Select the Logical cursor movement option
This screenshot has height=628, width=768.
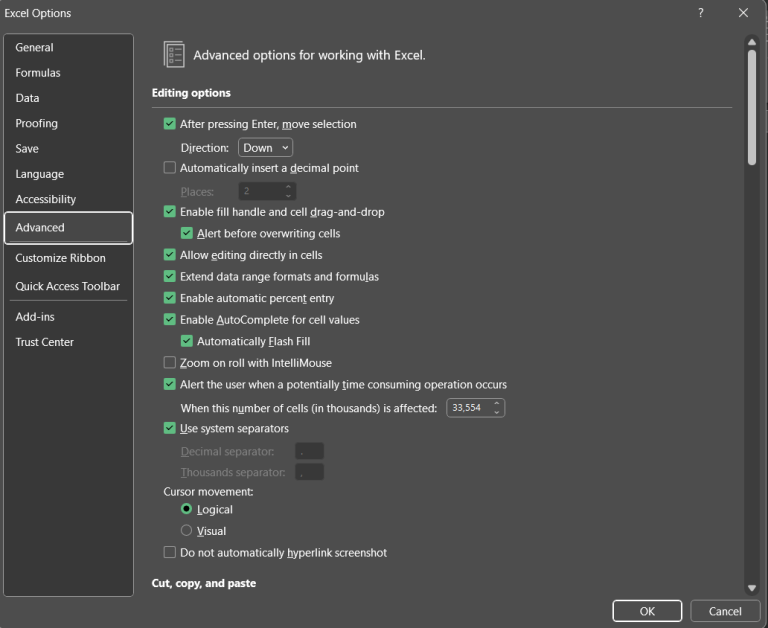pos(186,509)
